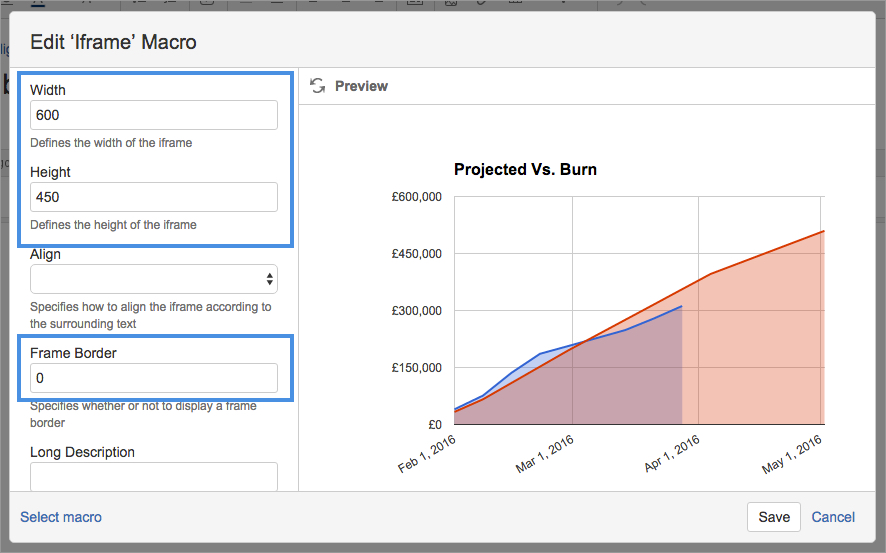Open the Align dropdown
This screenshot has width=886, height=553.
click(154, 279)
